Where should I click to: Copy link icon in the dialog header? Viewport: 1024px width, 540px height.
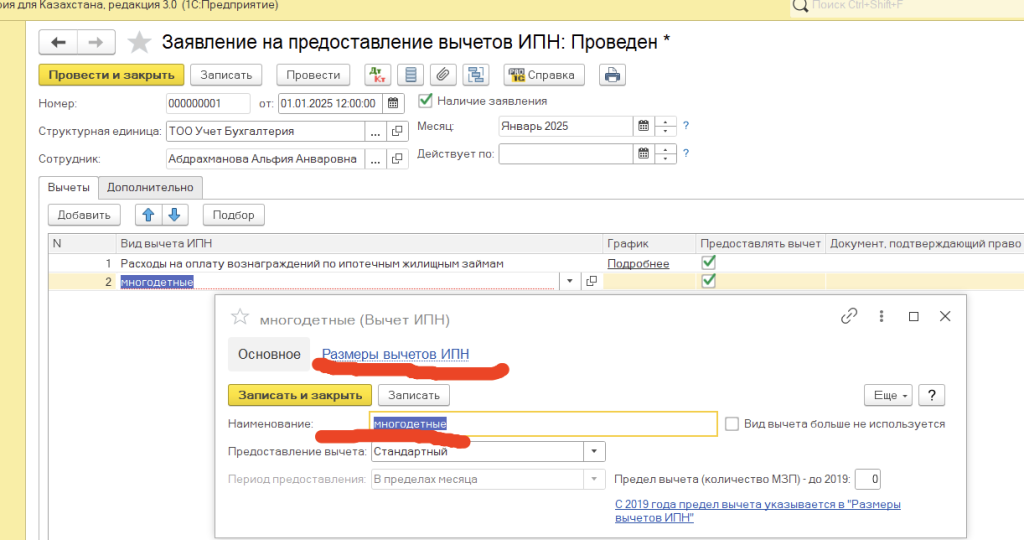pyautogui.click(x=849, y=316)
